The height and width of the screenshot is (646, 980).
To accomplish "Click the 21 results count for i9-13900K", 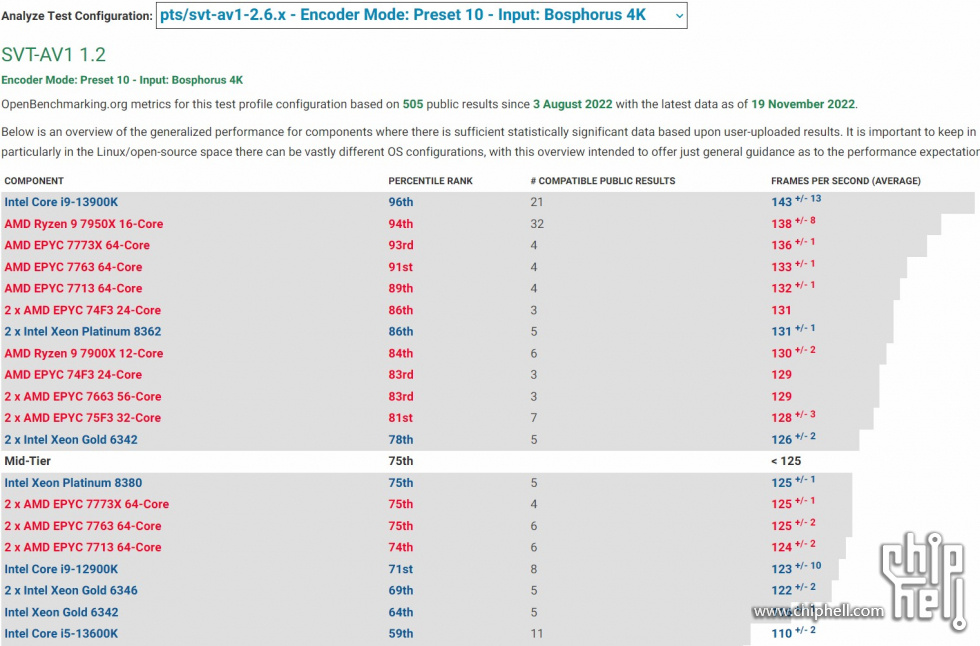I will pos(537,202).
